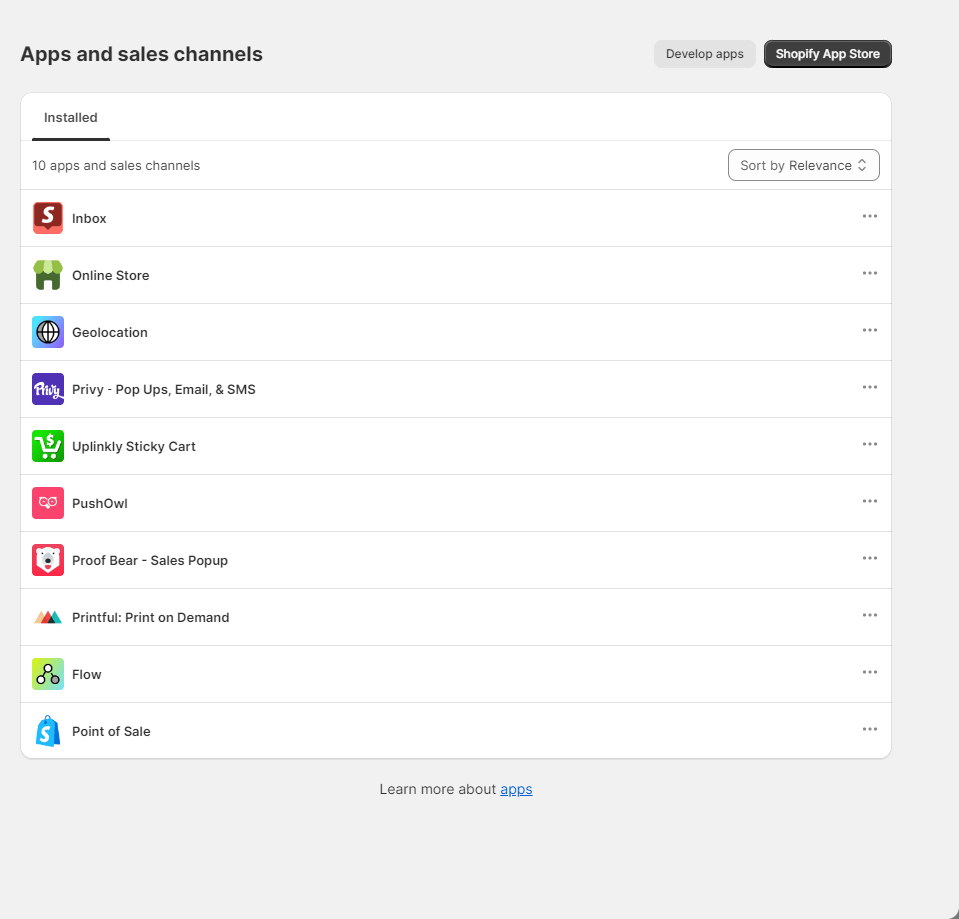
Task: Click the Uplinkly Sticky Cart icon
Action: [x=48, y=446]
